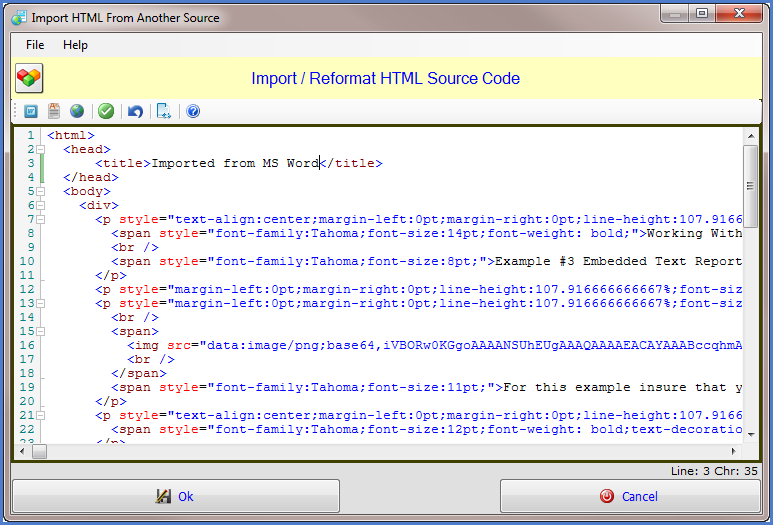Click the import from document file icon
The width and height of the screenshot is (773, 525).
[54, 111]
